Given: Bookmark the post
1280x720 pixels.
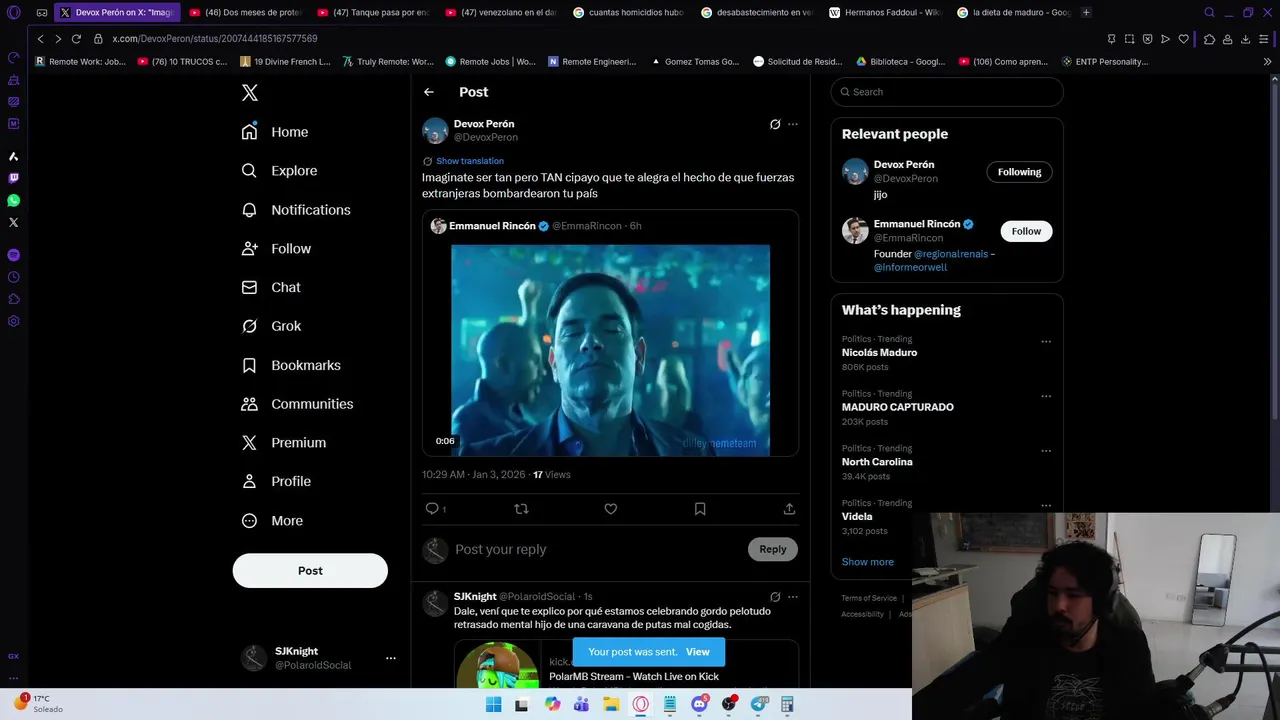Looking at the screenshot, I should (700, 509).
